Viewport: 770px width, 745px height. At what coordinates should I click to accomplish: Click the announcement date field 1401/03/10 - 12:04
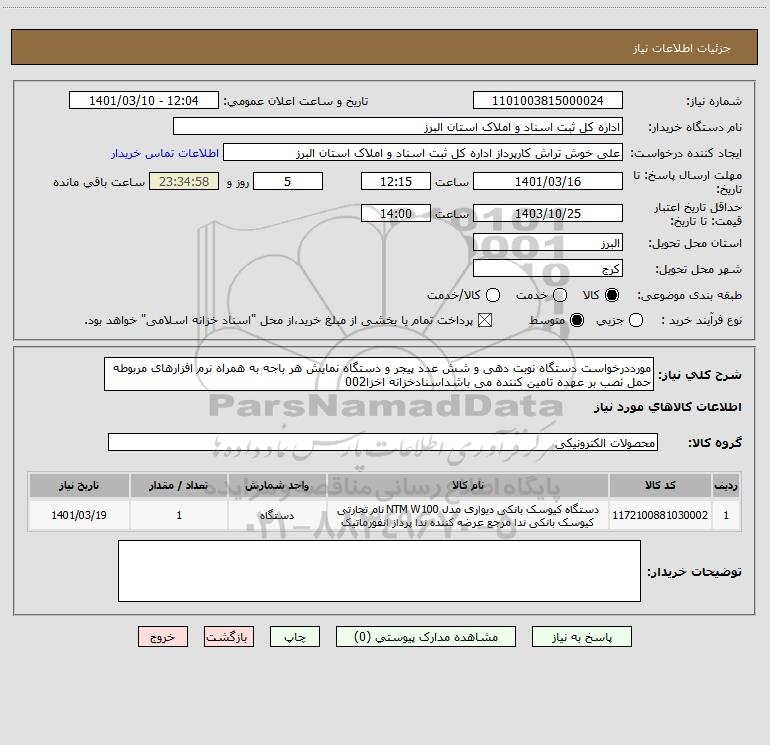[x=143, y=100]
